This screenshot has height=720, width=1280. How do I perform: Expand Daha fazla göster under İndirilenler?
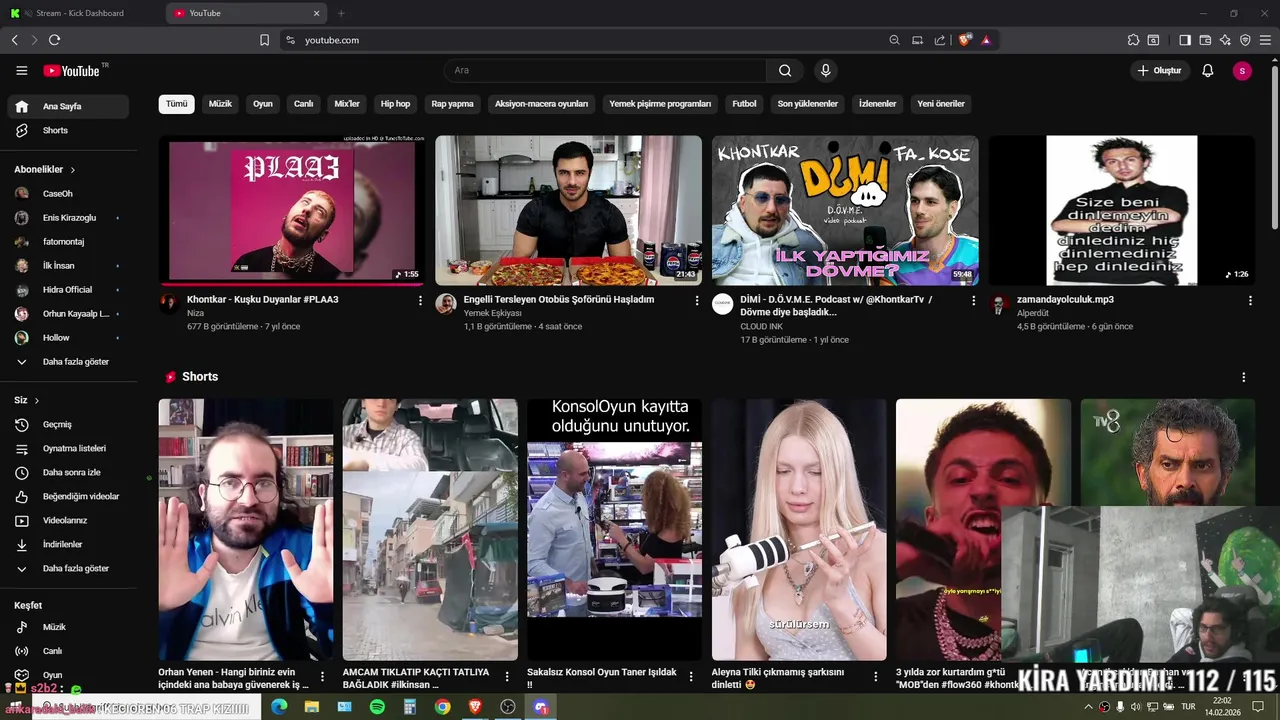[x=68, y=568]
